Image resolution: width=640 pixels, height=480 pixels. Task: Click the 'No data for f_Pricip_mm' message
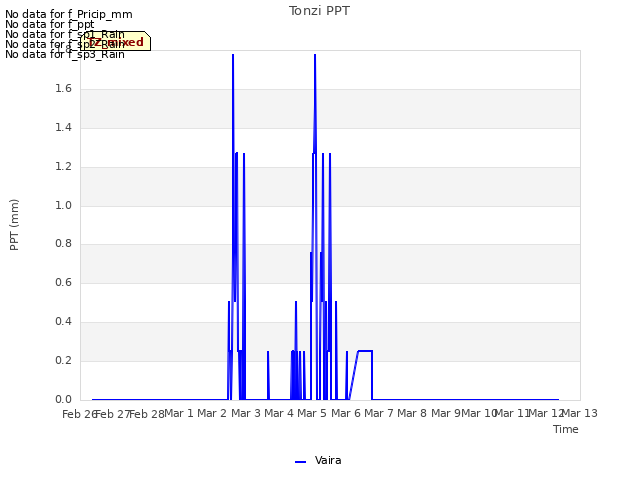69,14
